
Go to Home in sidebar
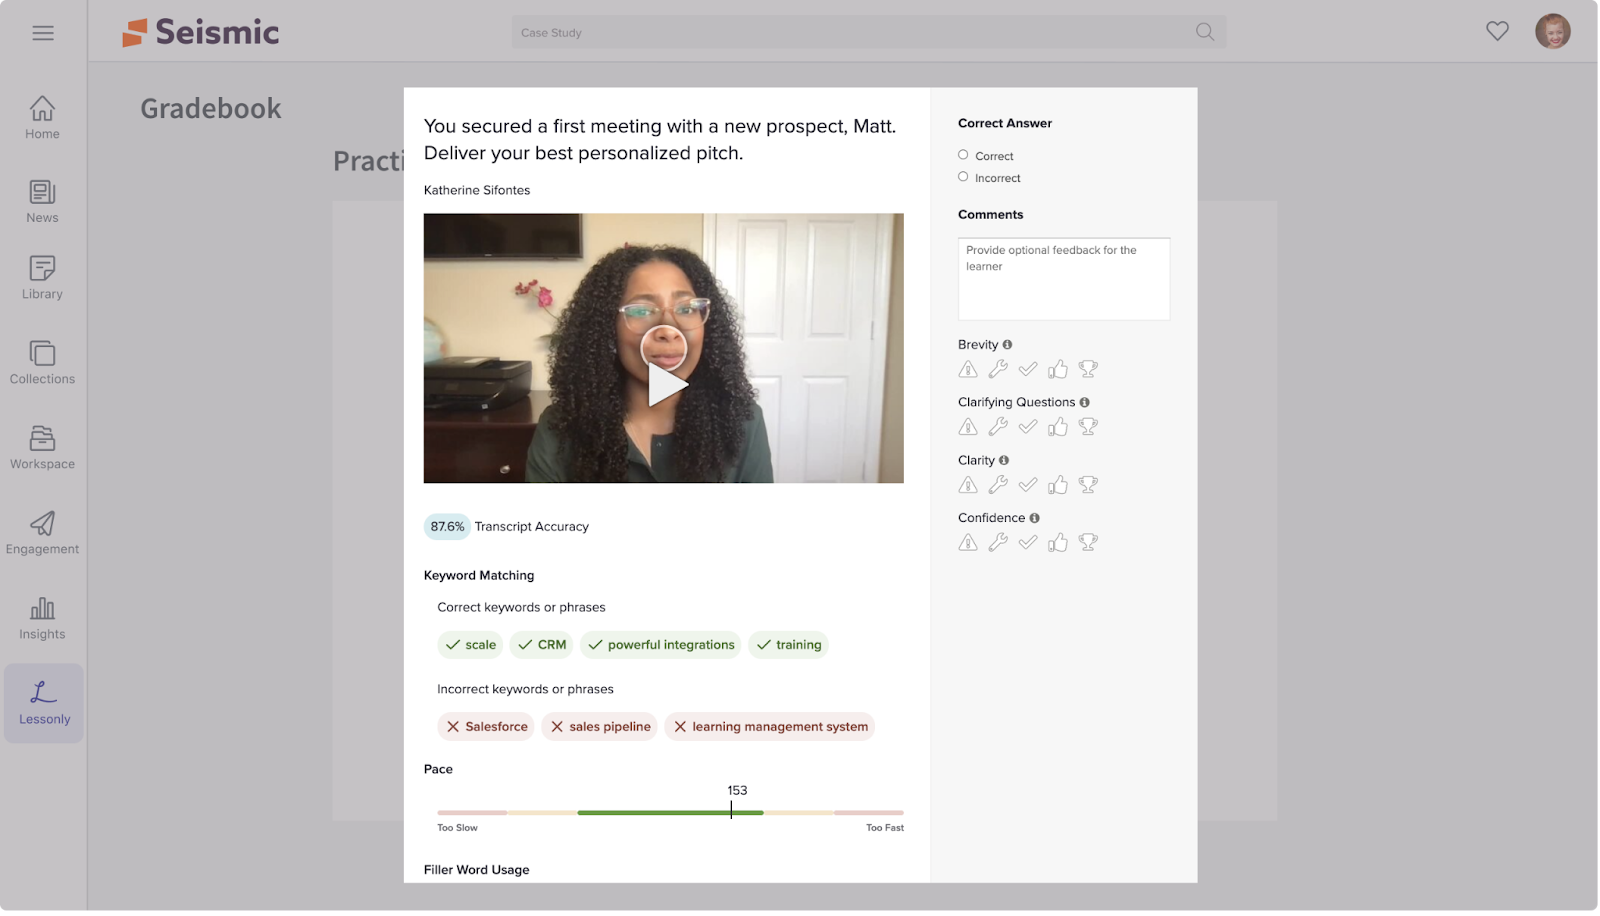coord(43,118)
